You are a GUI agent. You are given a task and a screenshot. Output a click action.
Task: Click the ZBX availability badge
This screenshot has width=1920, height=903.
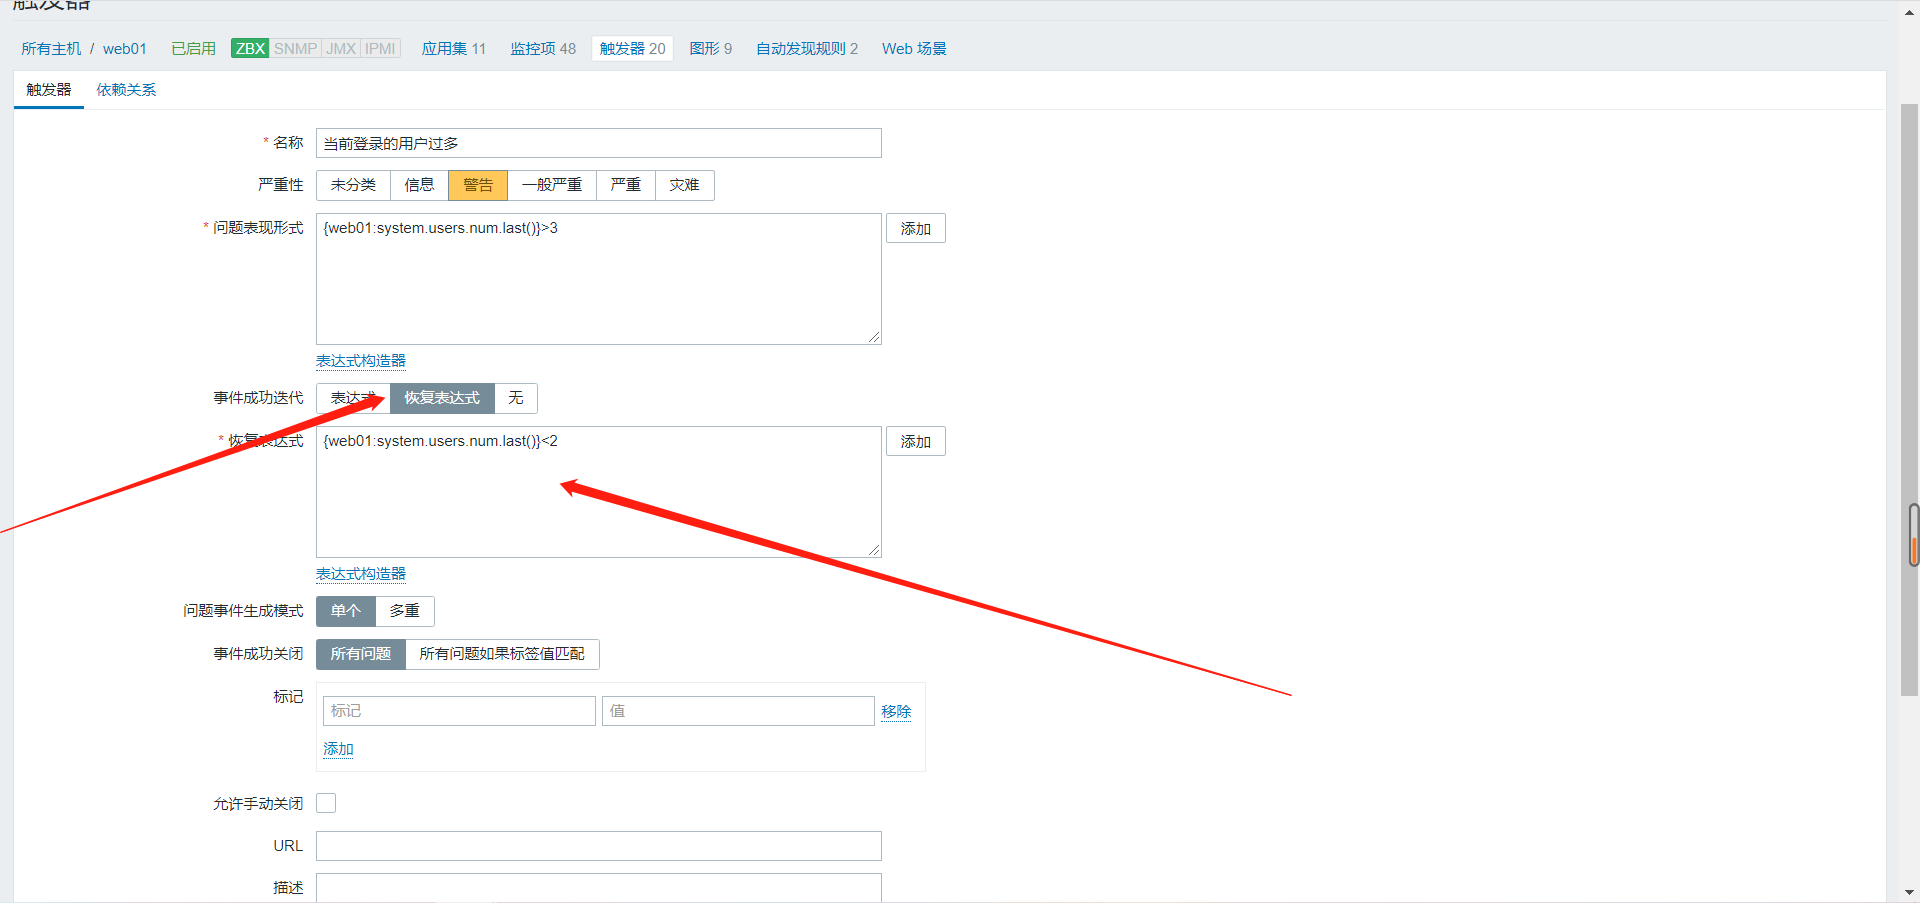249,48
